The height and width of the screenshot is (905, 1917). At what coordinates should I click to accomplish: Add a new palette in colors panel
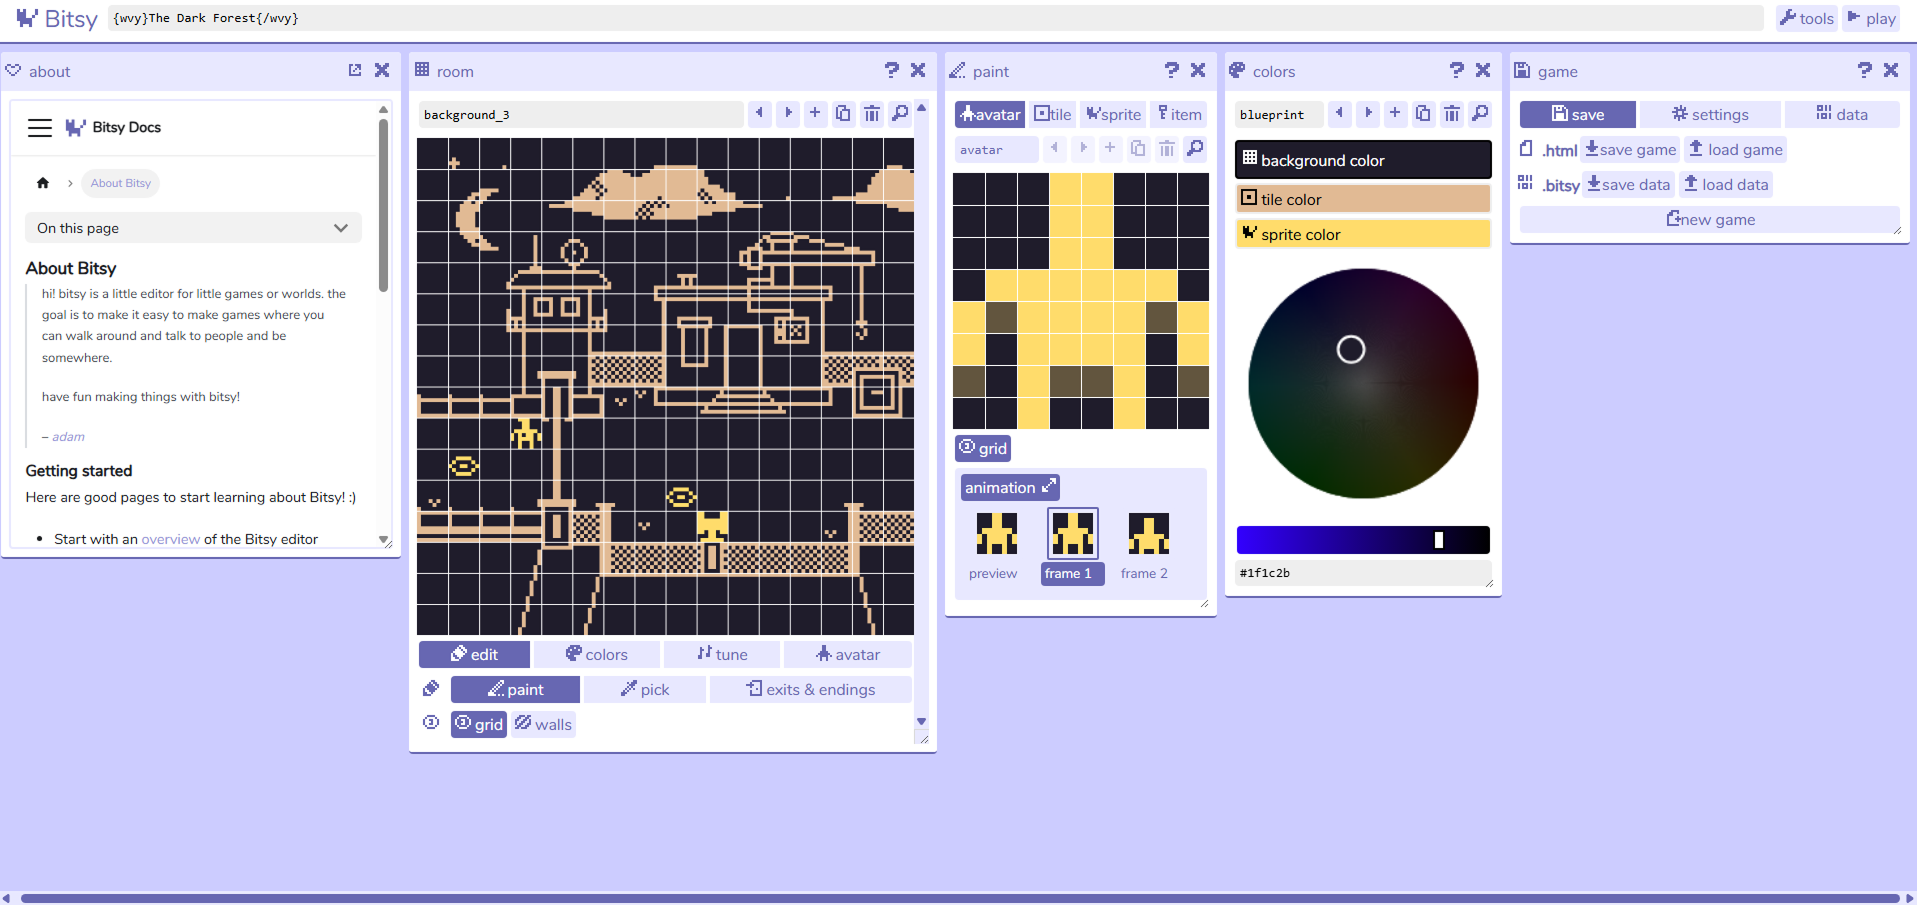click(1395, 113)
